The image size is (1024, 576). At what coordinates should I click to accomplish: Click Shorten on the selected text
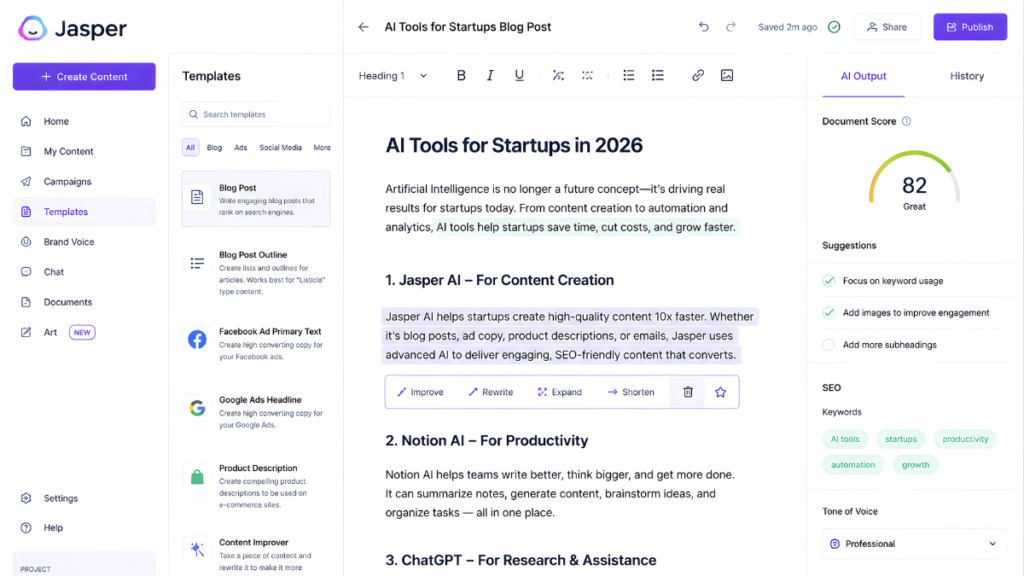(x=631, y=392)
